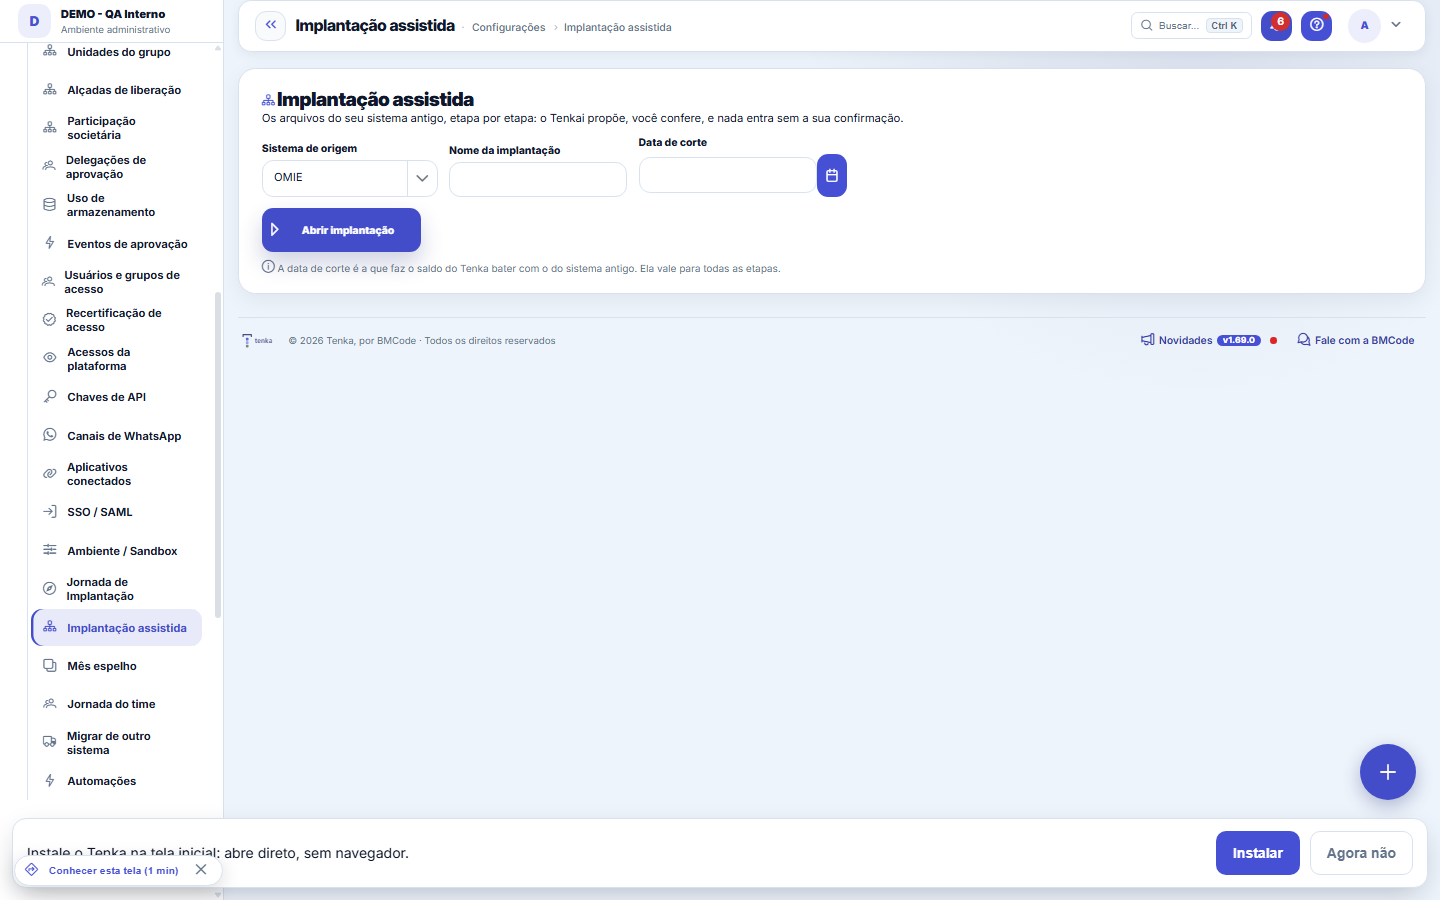Image resolution: width=1440 pixels, height=900 pixels.
Task: Click the Instalar button
Action: [1258, 853]
